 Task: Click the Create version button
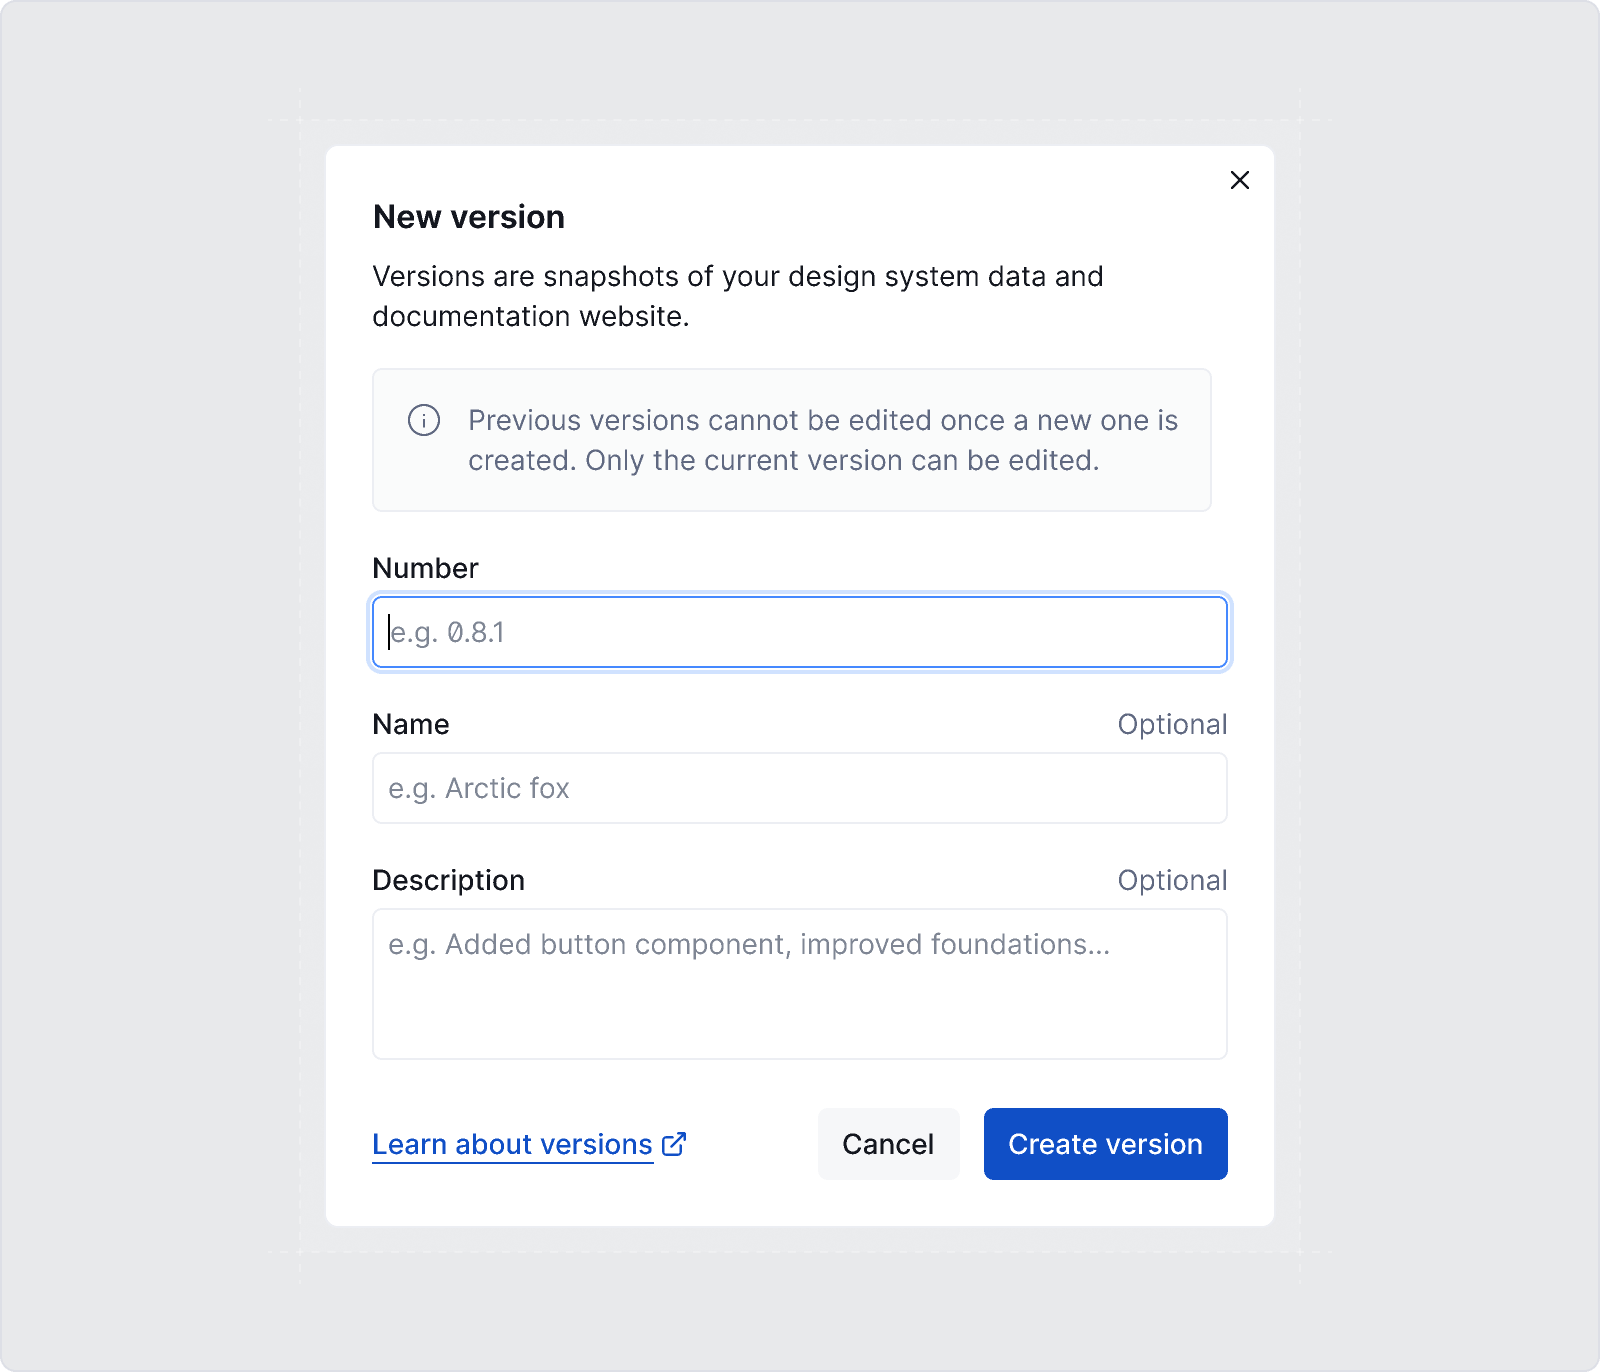tap(1105, 1144)
